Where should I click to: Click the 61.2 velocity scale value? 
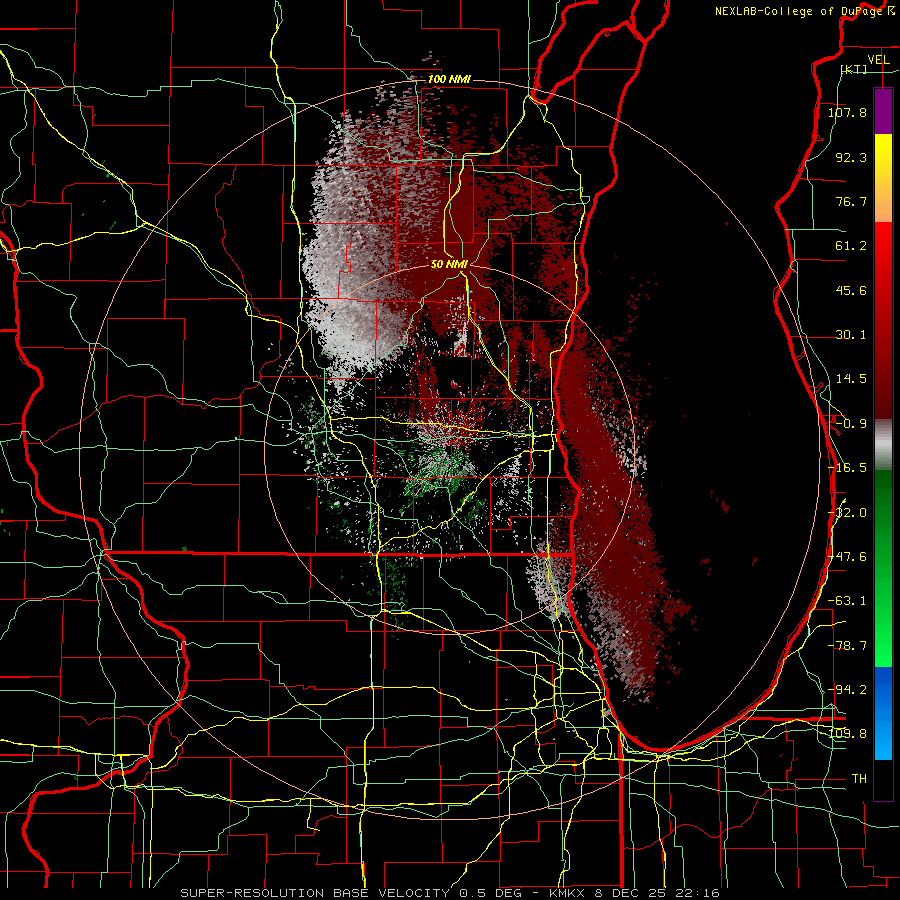pos(851,246)
